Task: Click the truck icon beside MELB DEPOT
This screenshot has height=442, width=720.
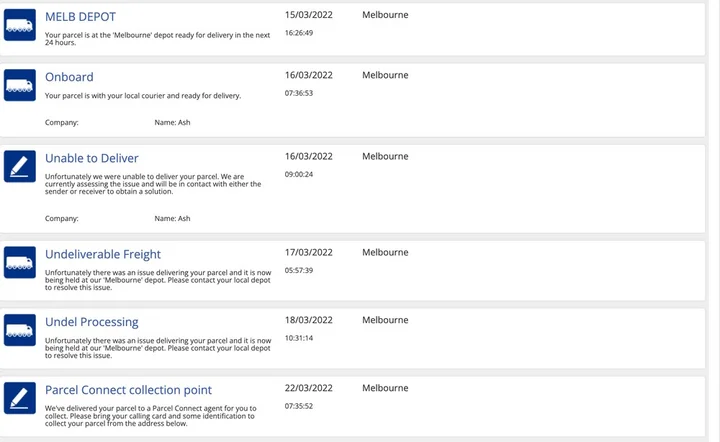Action: [20, 25]
